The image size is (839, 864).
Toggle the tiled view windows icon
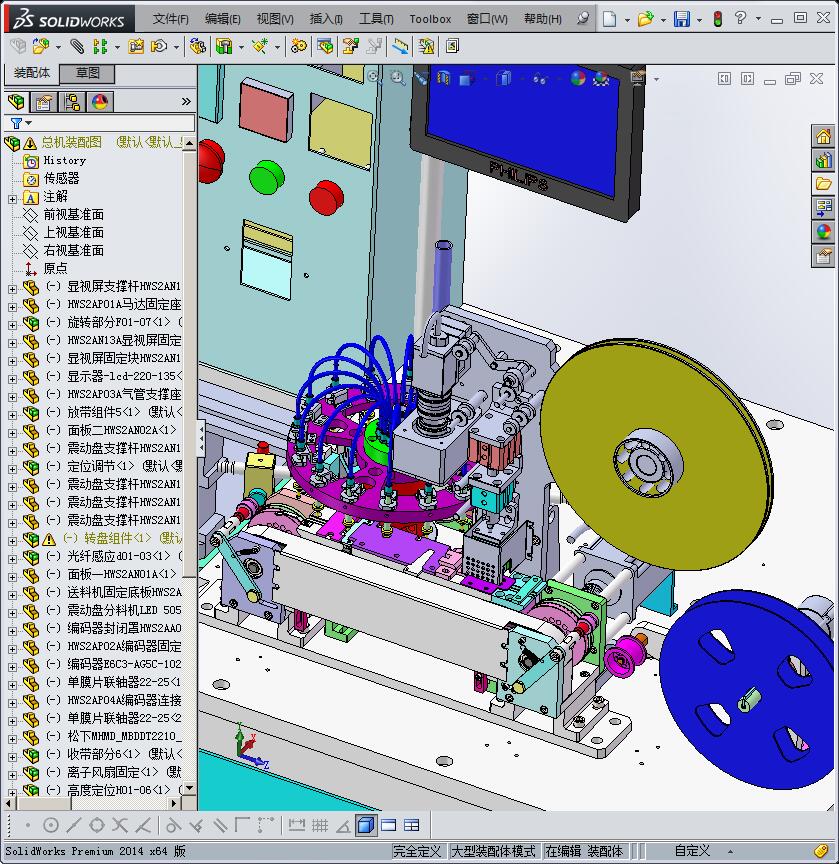pyautogui.click(x=412, y=825)
